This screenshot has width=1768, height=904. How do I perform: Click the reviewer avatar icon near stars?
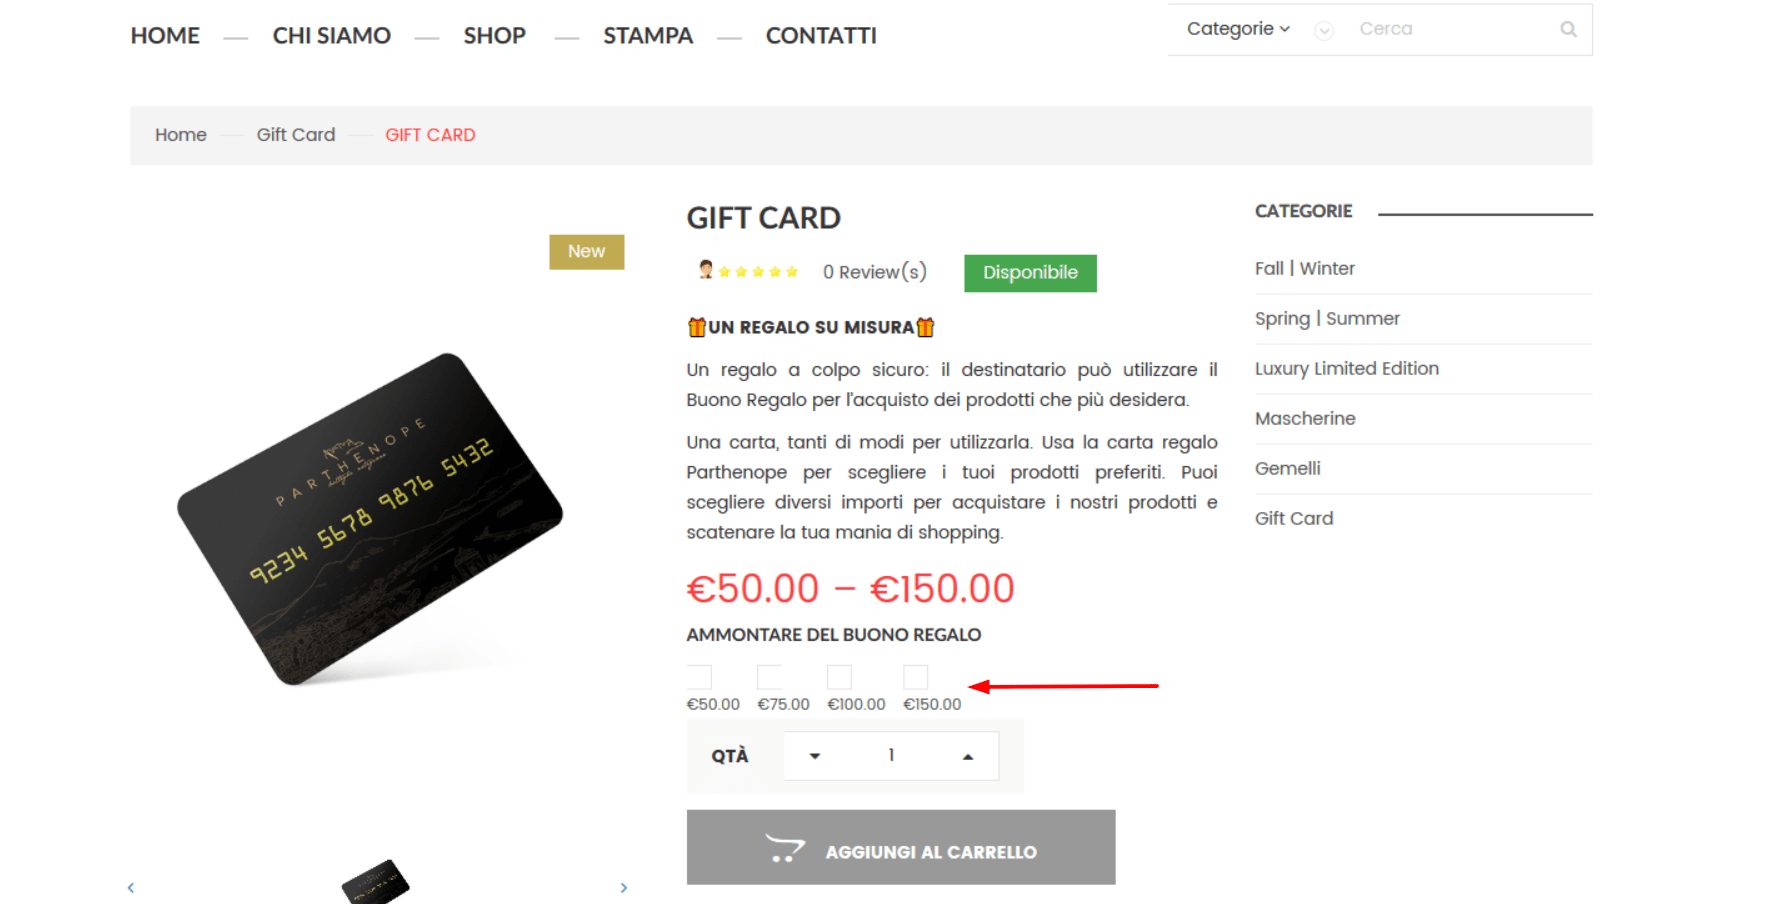pos(706,270)
